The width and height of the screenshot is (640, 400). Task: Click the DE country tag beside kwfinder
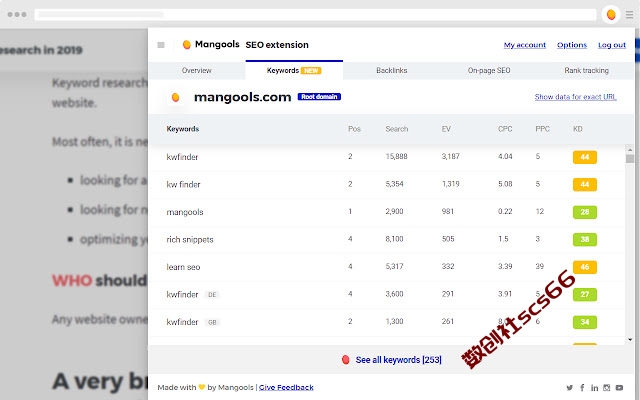(x=212, y=295)
